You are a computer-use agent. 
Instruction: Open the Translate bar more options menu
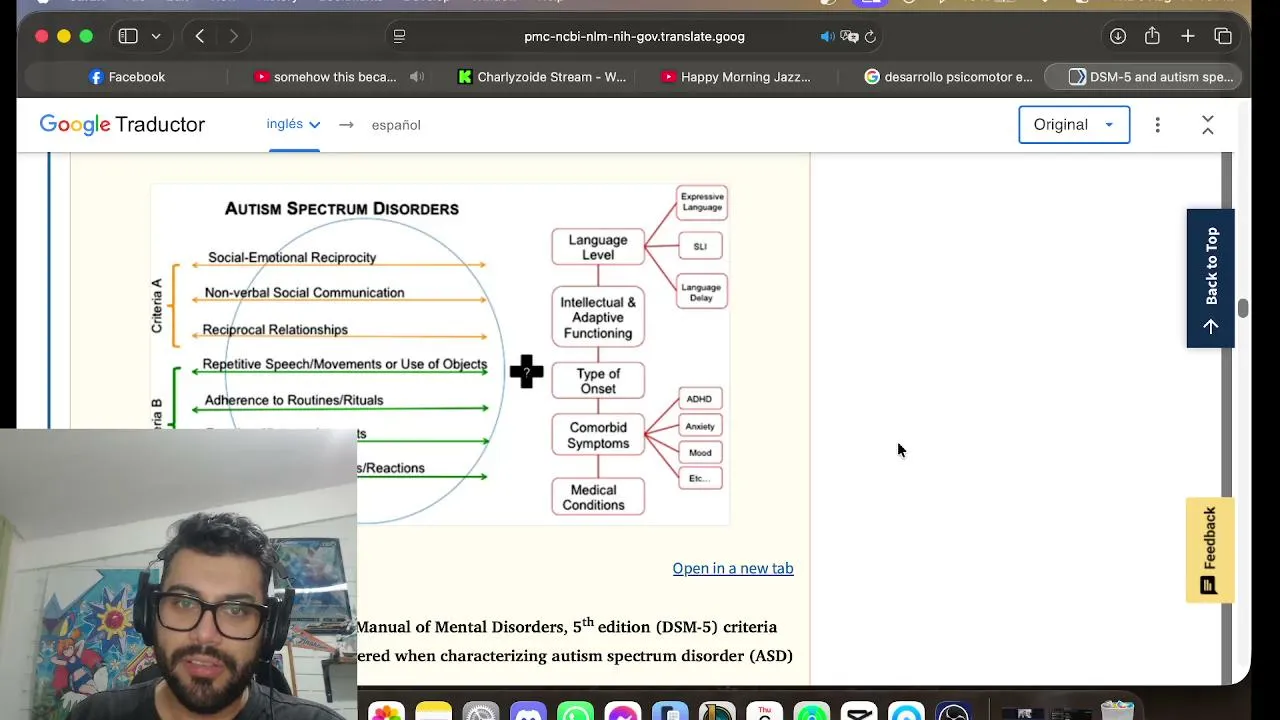point(1158,125)
